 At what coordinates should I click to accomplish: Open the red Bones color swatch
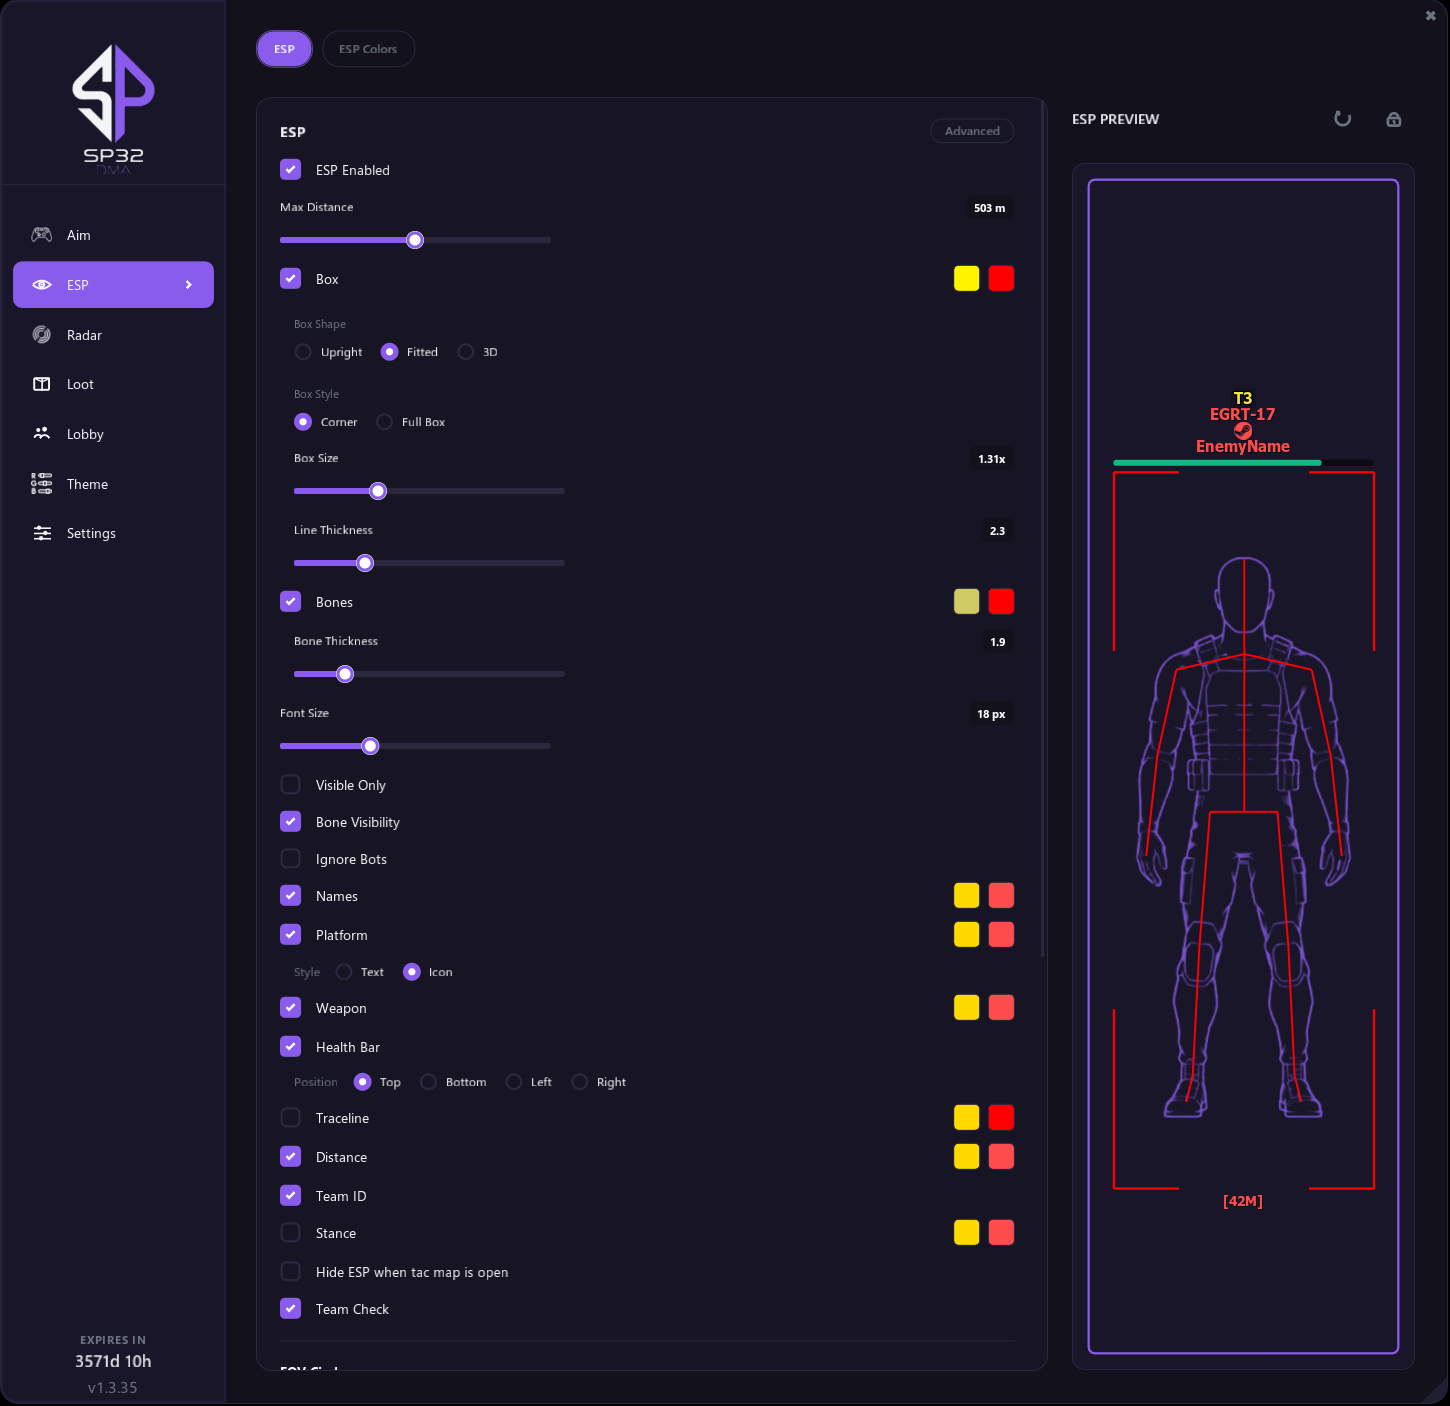[x=1001, y=601]
